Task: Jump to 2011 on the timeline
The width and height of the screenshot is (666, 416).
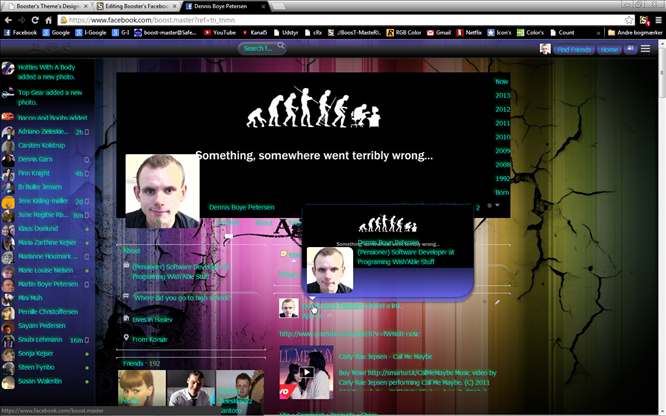Action: pos(502,123)
